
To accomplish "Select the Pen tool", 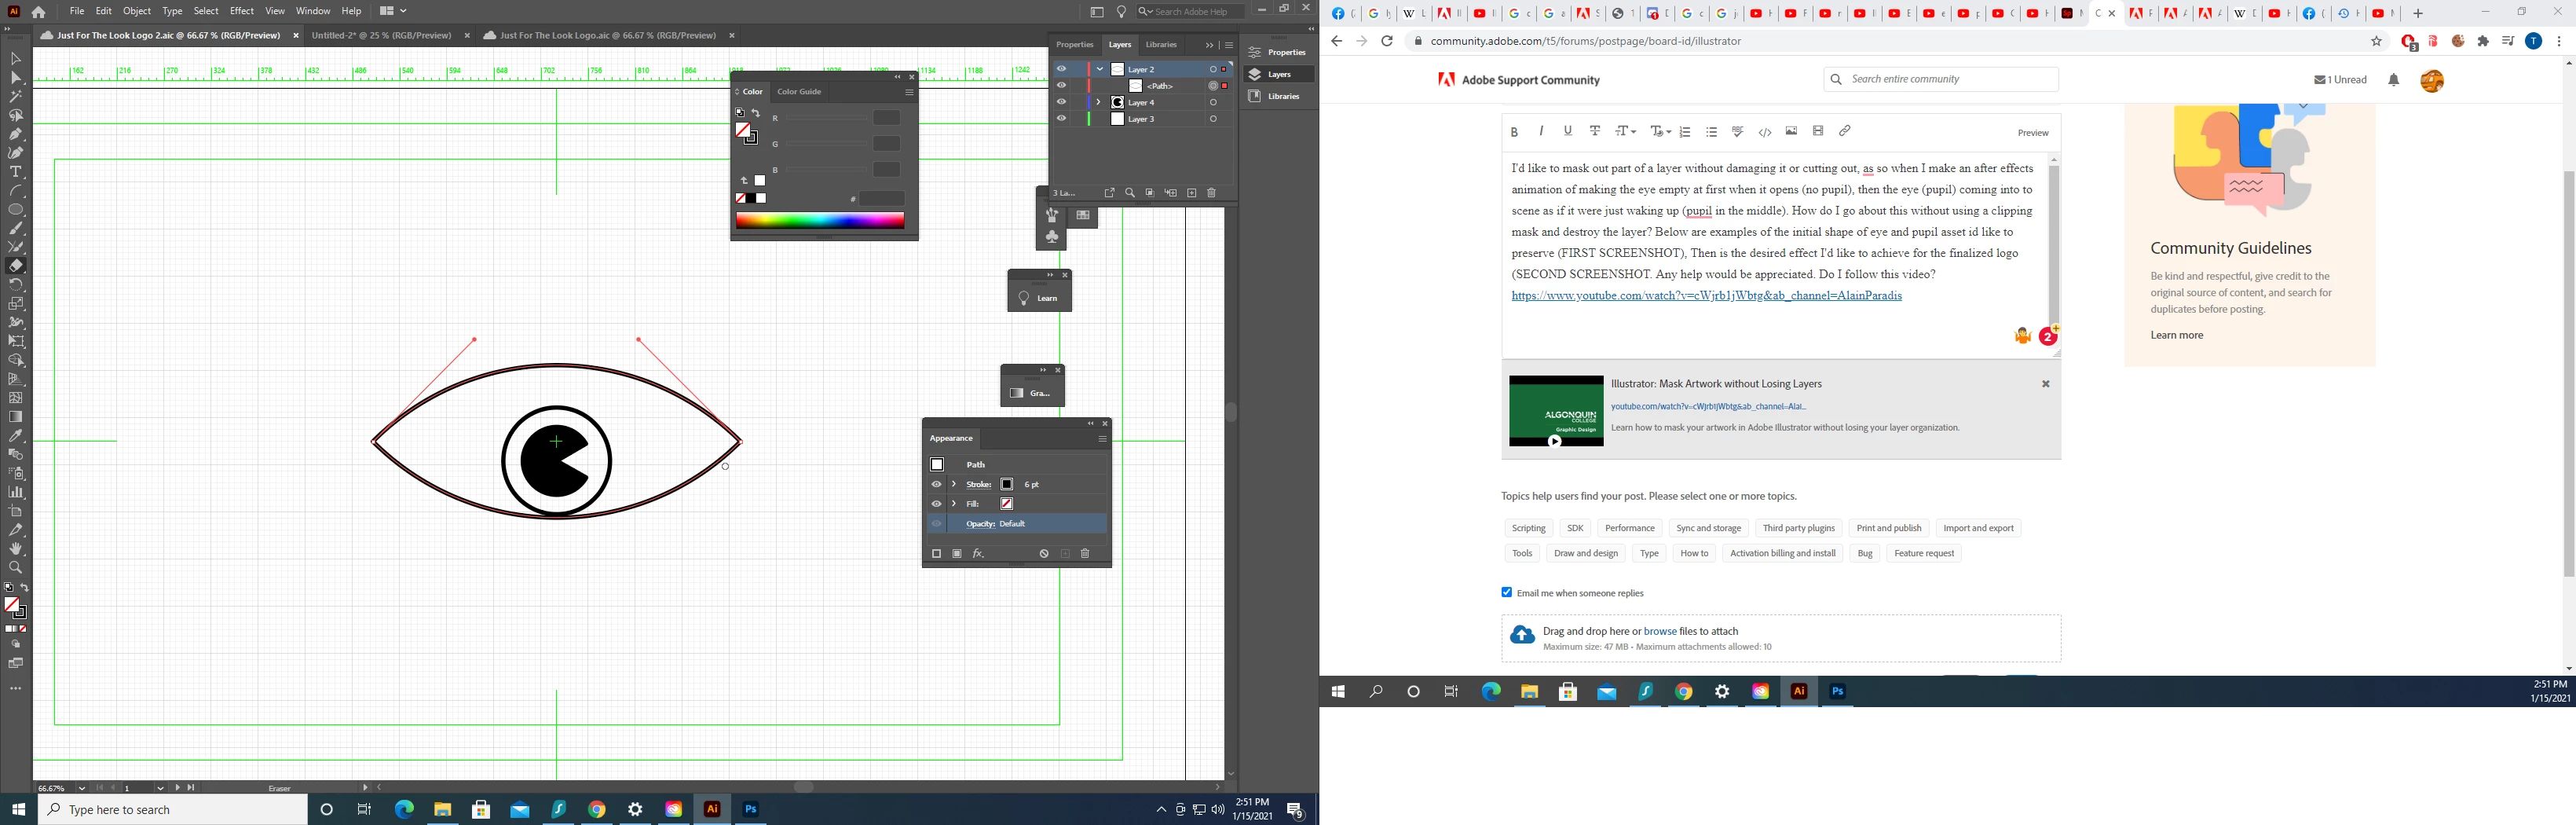I will (15, 134).
